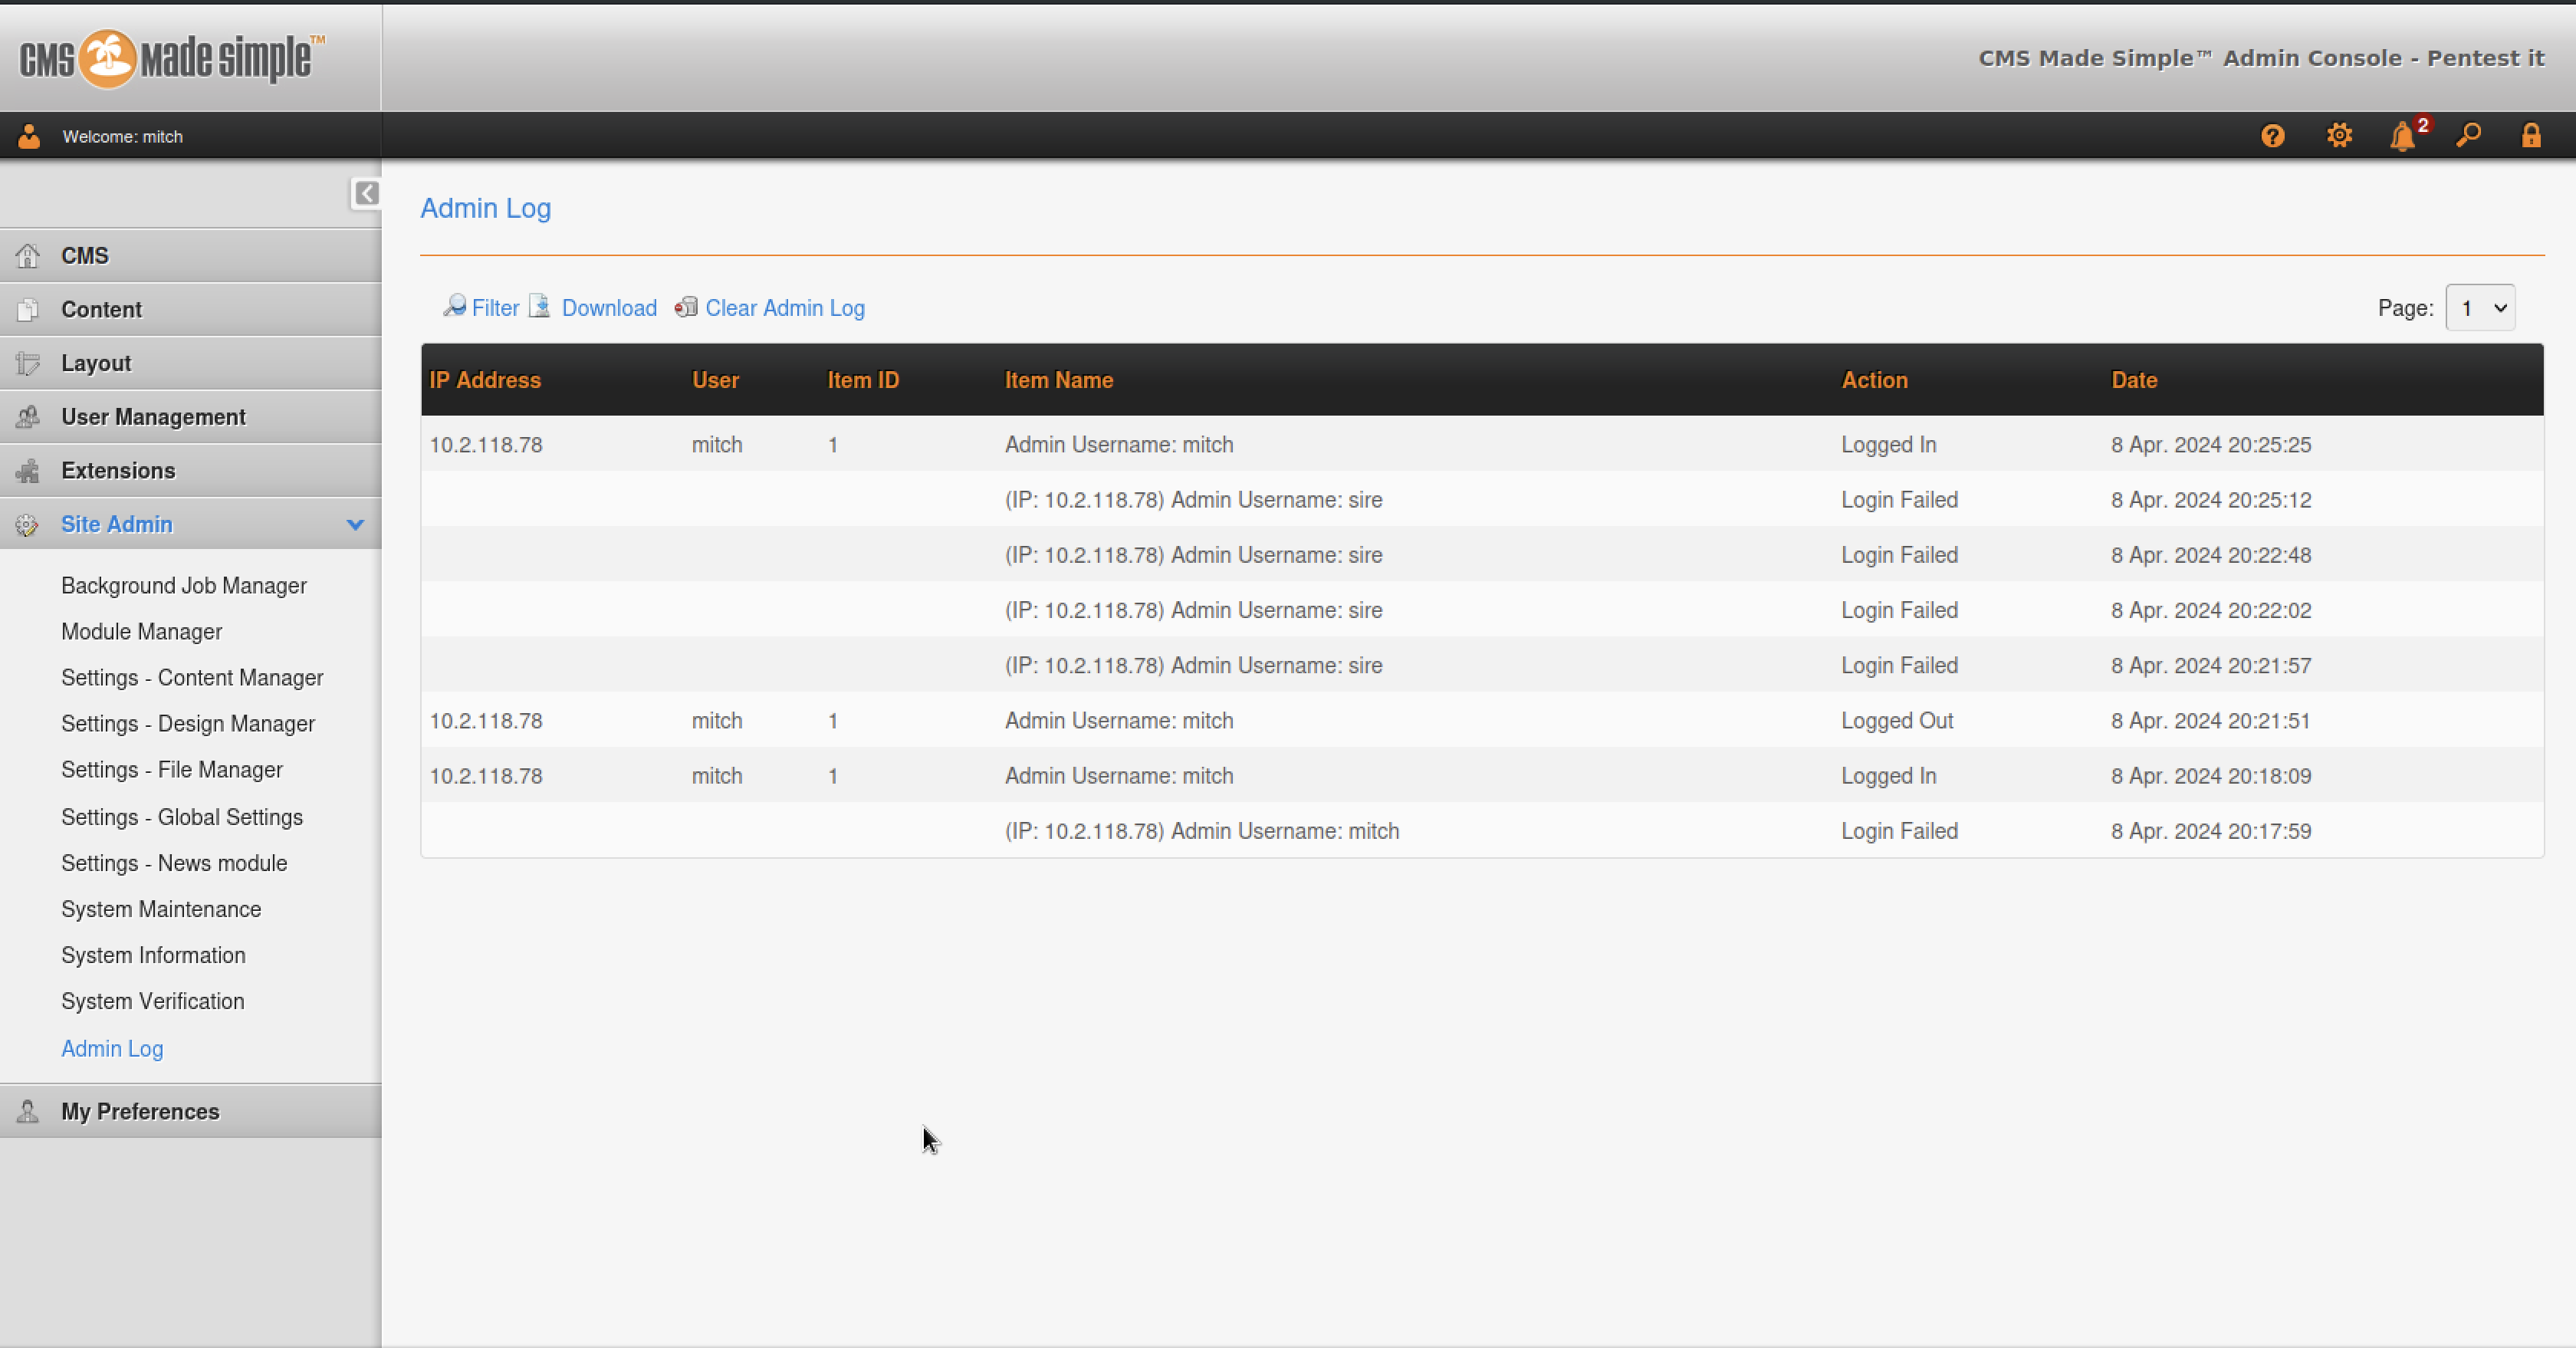Click the User column header
2576x1348 pixels.
[x=715, y=380]
